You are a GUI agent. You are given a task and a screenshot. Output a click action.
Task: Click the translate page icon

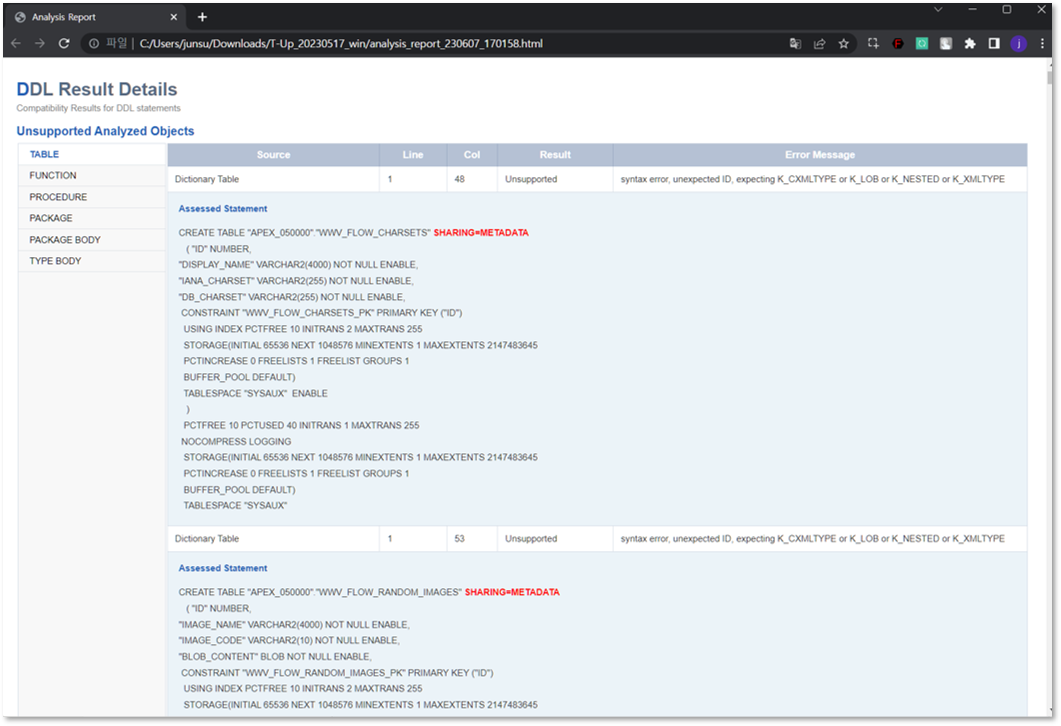(795, 44)
